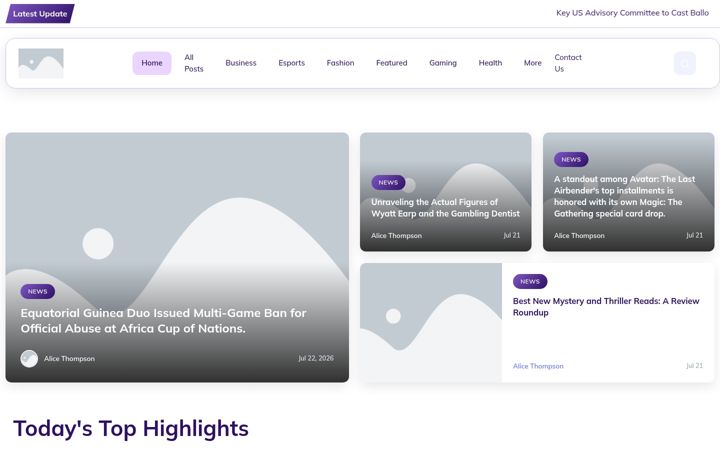Open the Avatar Magic: The Gathering article
720x450 pixels.
pyautogui.click(x=624, y=196)
